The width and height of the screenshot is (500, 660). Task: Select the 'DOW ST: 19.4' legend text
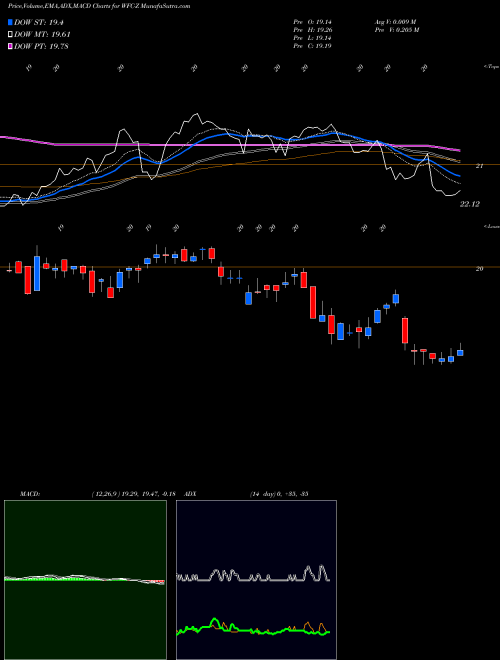[39, 23]
